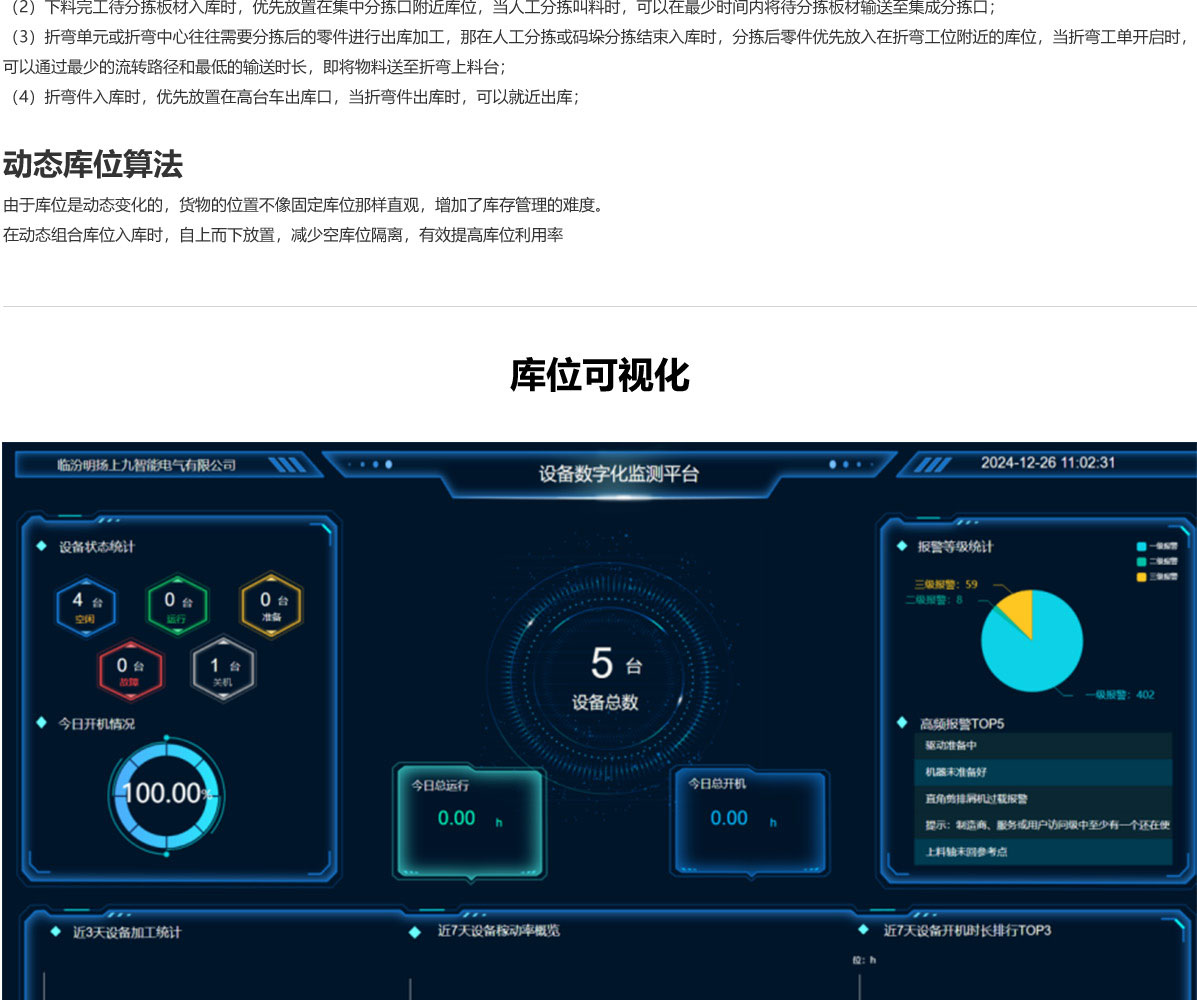
Task: Click the 设备数字化监测平台 dashboard title
Action: click(619, 474)
